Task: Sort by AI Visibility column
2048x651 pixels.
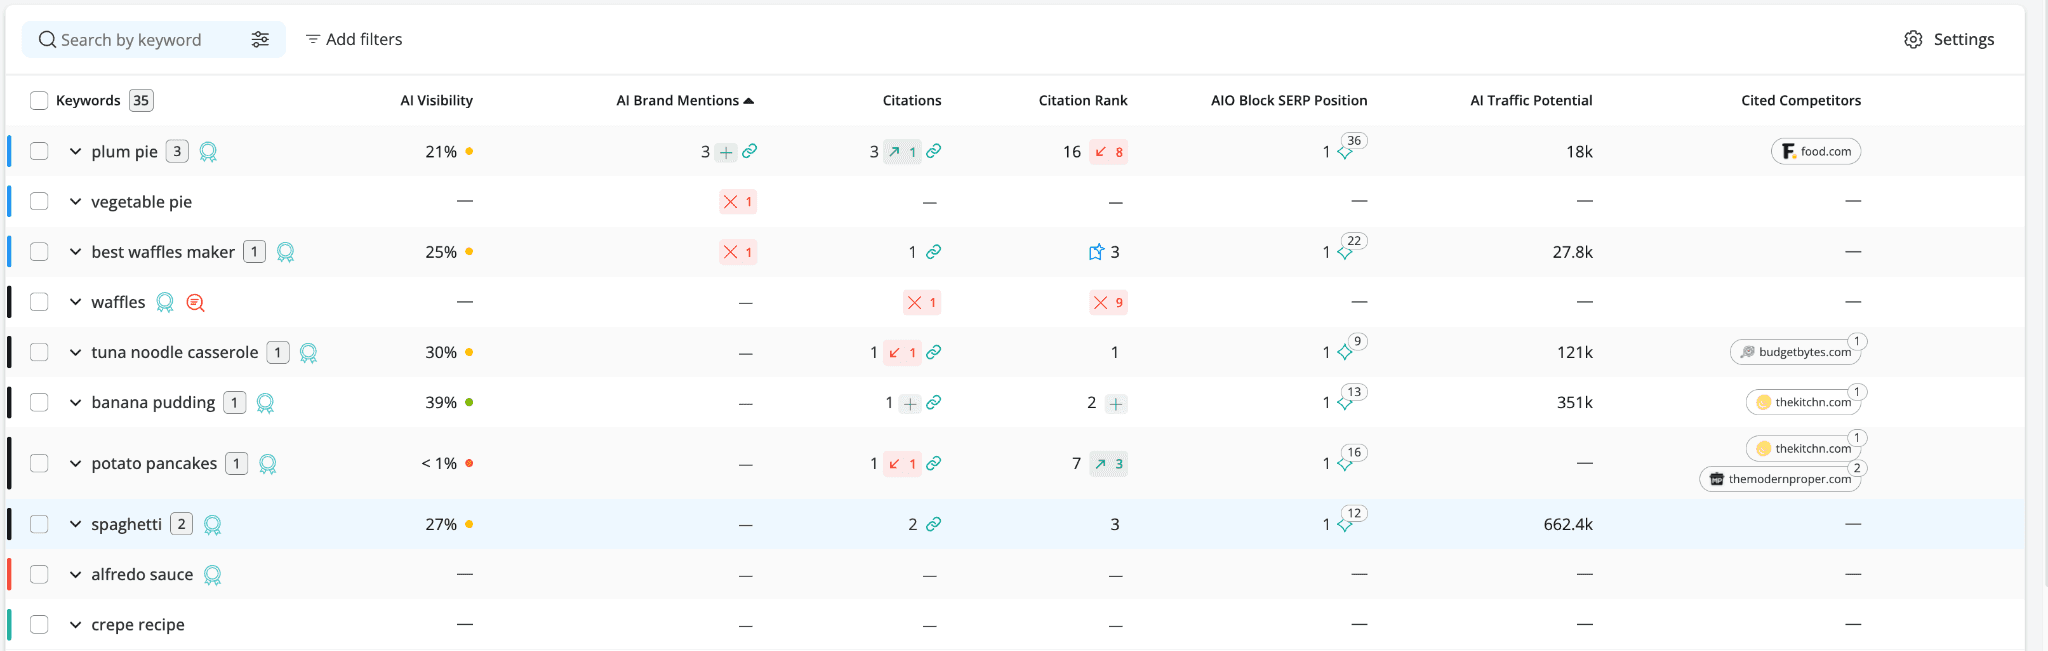Action: (436, 100)
